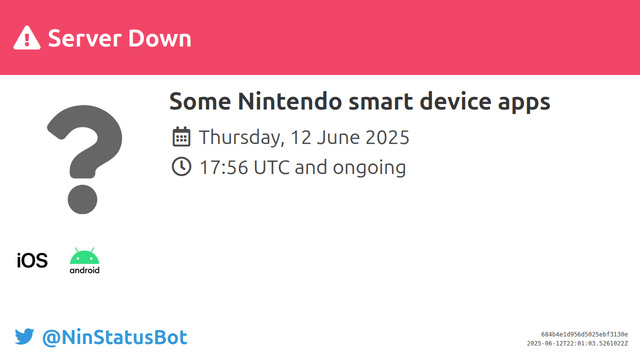Click the calendar icon beside the date

pos(181,137)
